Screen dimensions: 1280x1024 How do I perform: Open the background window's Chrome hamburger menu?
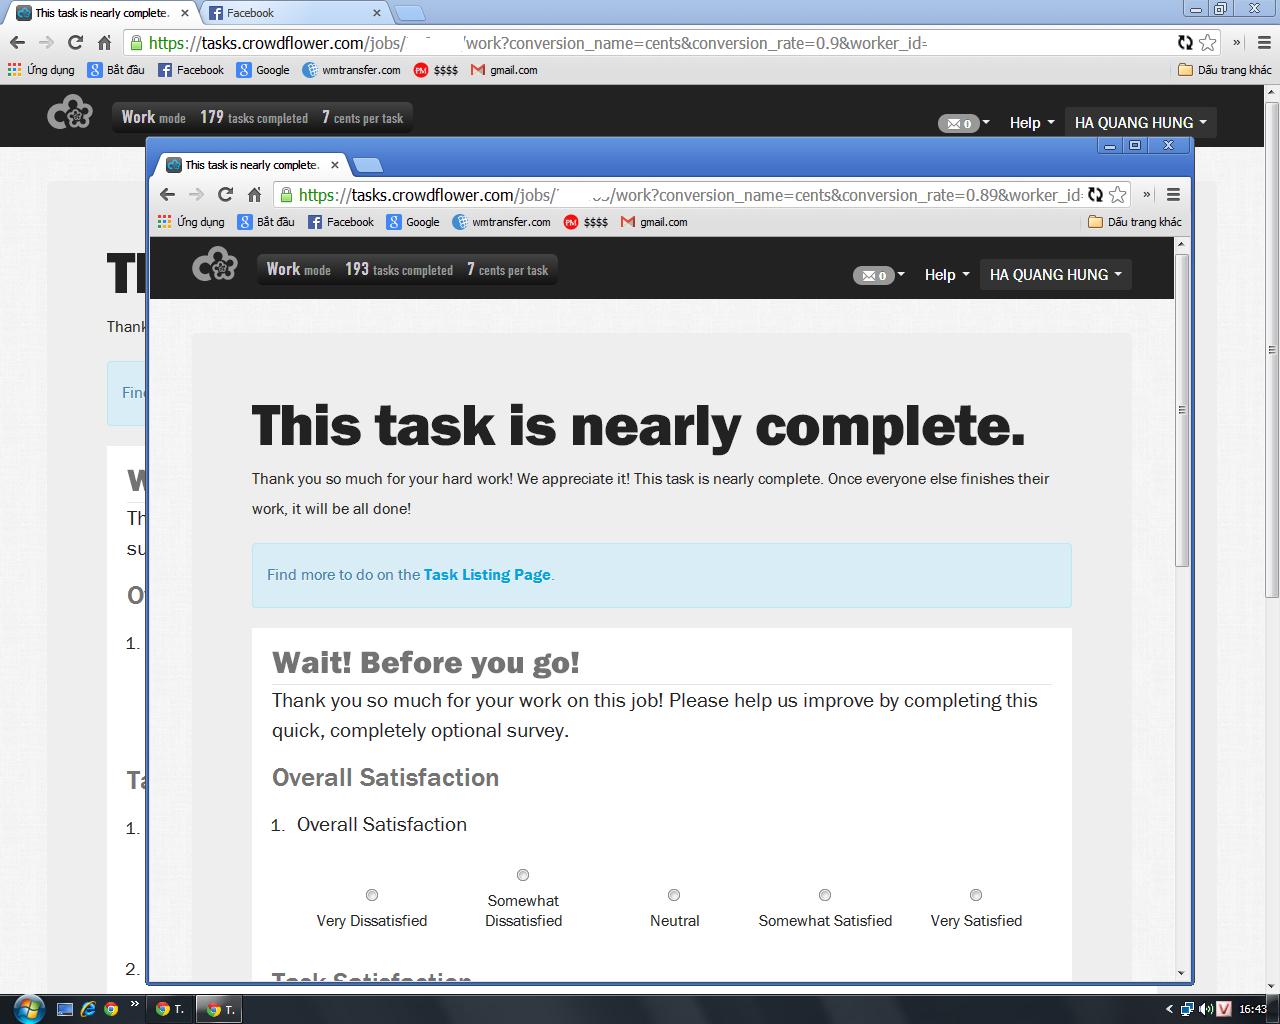click(1264, 43)
